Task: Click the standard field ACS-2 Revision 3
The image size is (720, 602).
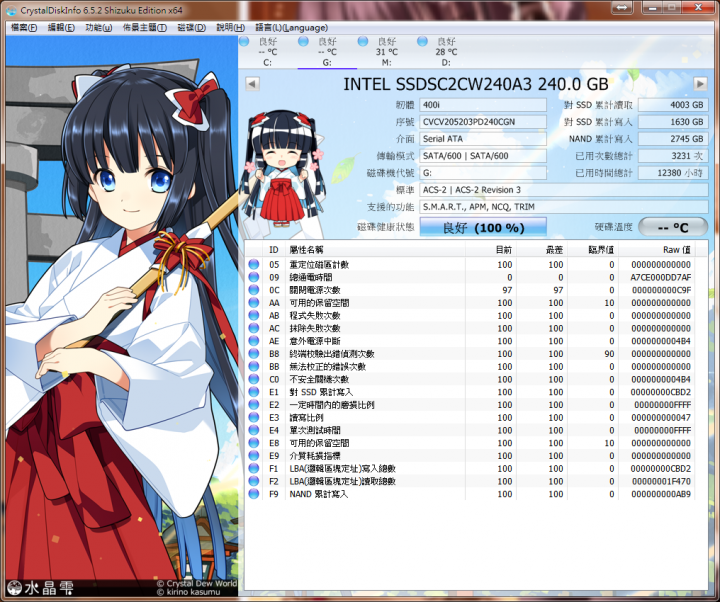Action: click(563, 190)
